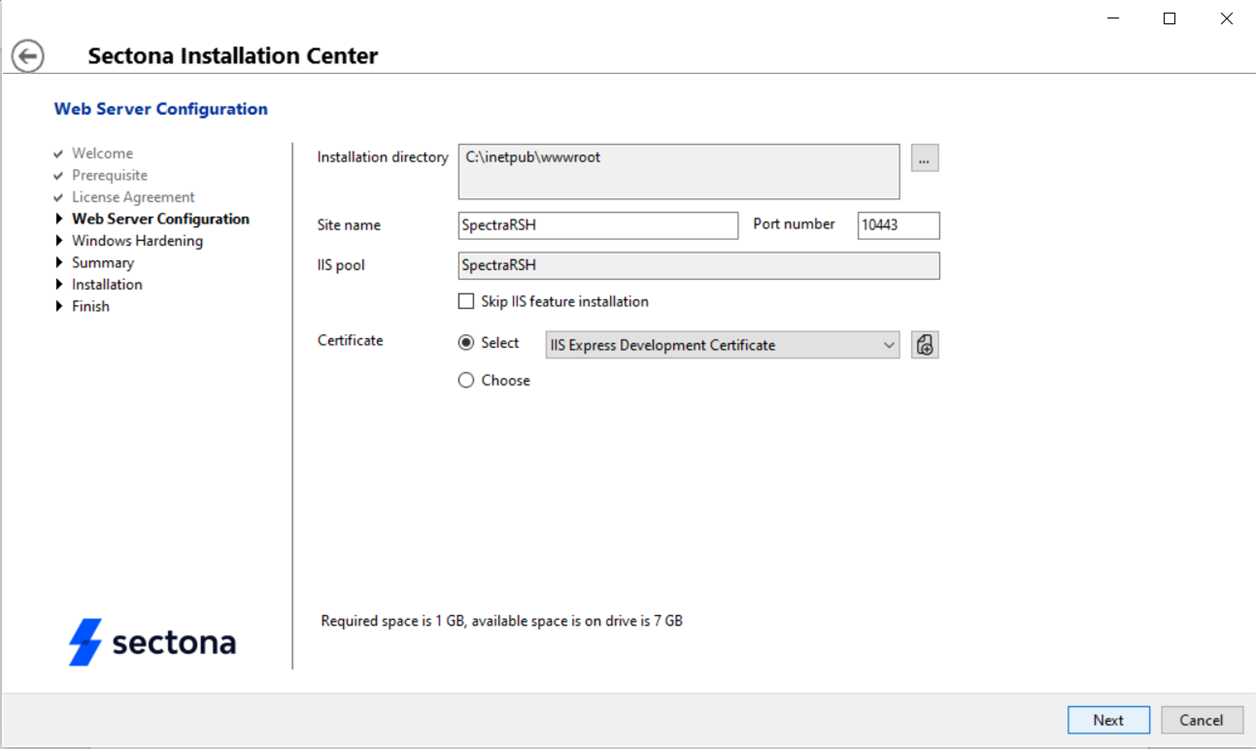
Task: Click the back arrow icon
Action: (28, 56)
